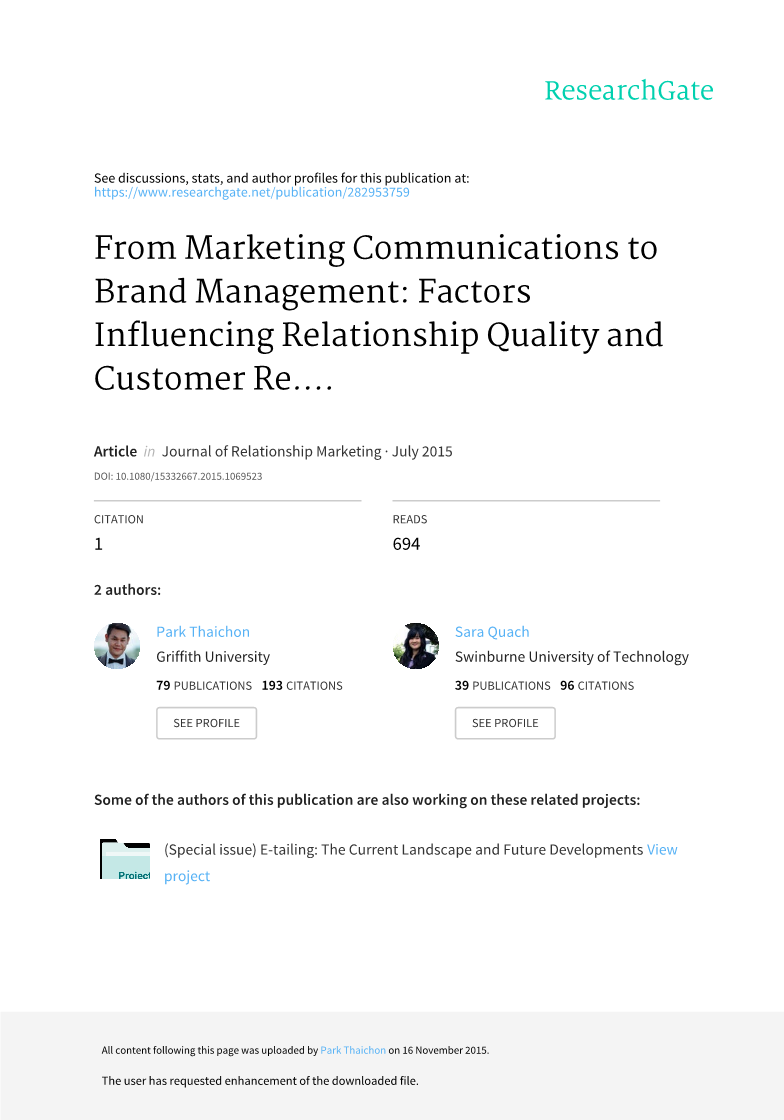Click the 694 reads count
784x1120 pixels.
[406, 544]
